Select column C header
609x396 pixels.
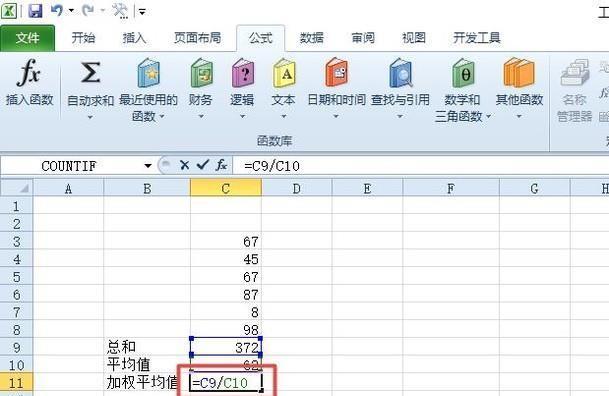click(226, 188)
